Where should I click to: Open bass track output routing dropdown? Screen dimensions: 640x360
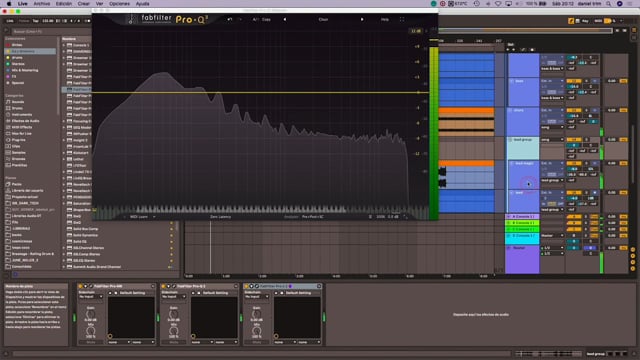pyautogui.click(x=552, y=98)
